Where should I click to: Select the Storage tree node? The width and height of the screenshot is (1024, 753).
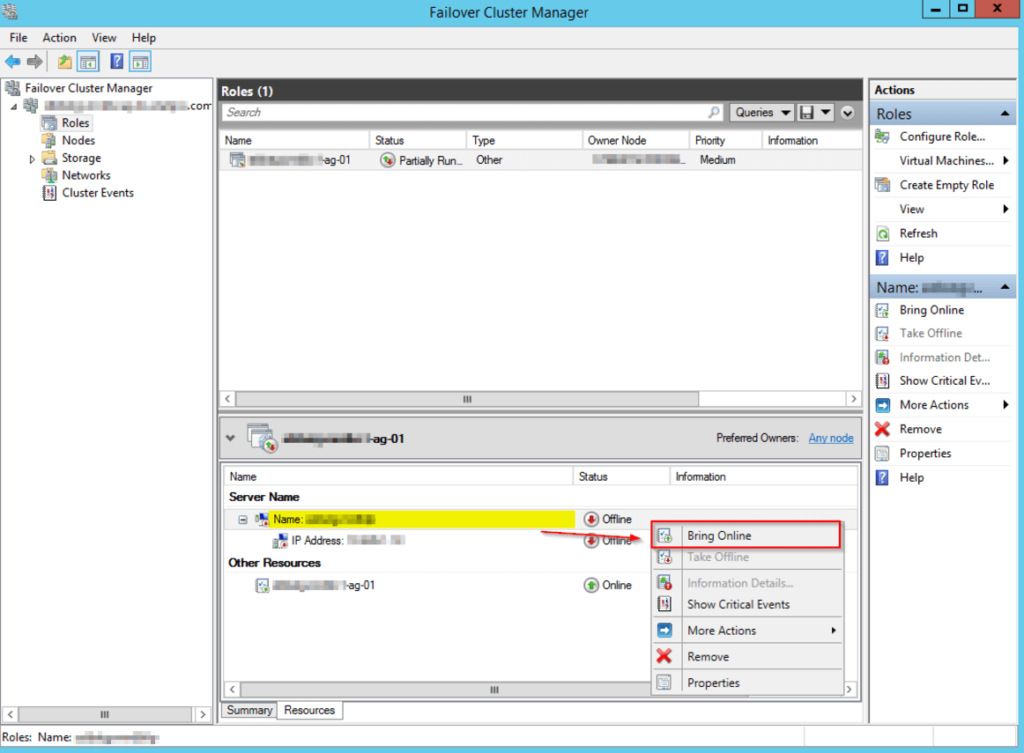click(x=81, y=158)
